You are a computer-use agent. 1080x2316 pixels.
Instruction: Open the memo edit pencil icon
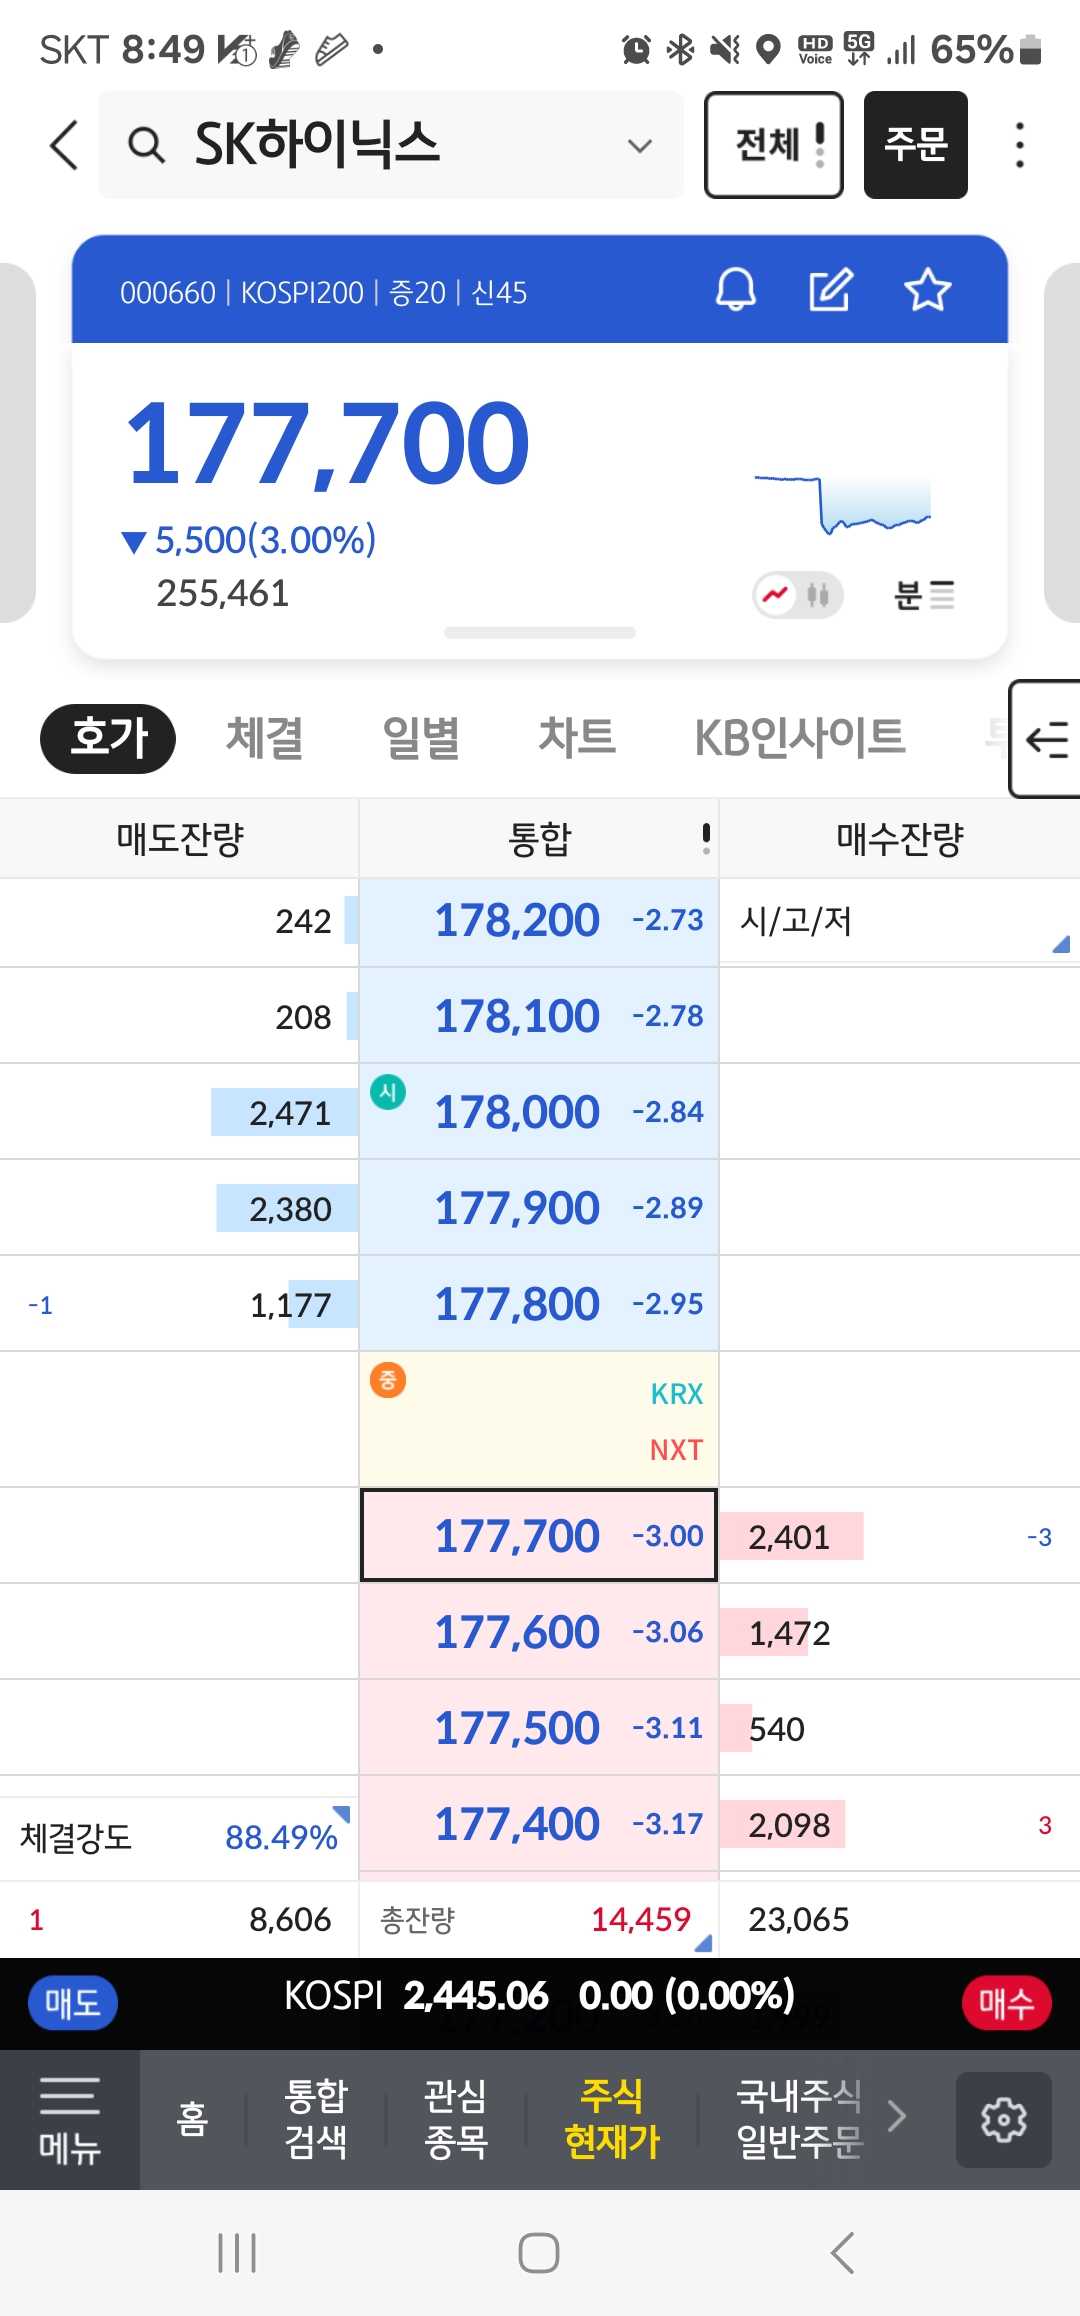[830, 291]
